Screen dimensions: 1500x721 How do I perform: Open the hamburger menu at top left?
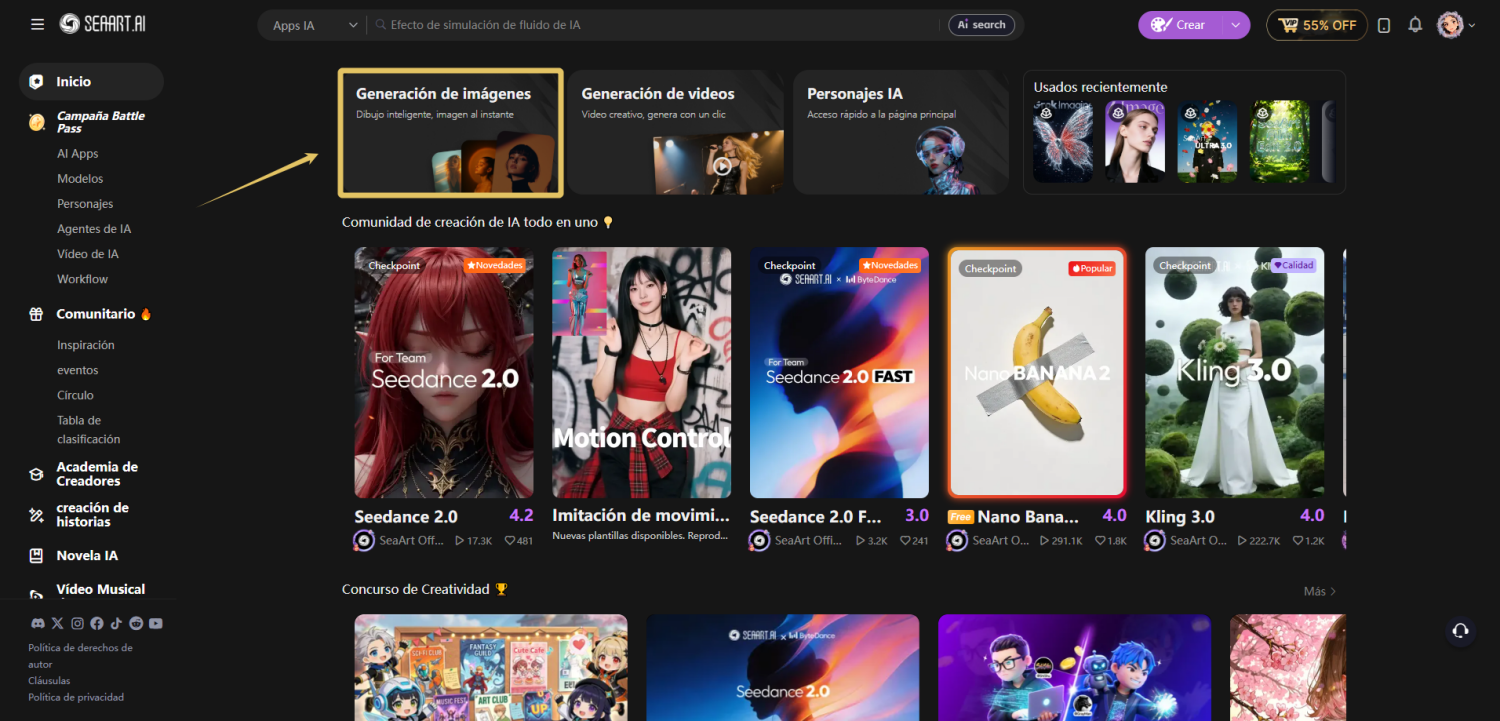tap(37, 25)
